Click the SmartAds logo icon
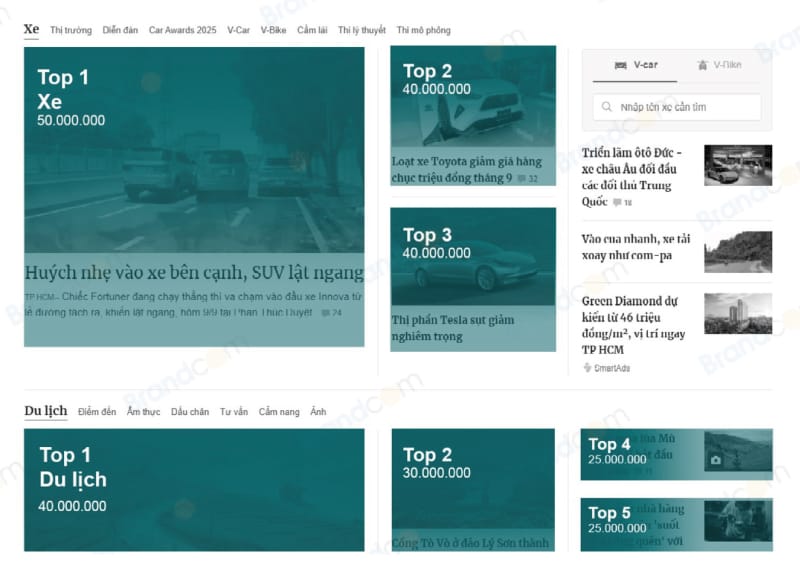Screen dimensions: 800x566 click(587, 368)
